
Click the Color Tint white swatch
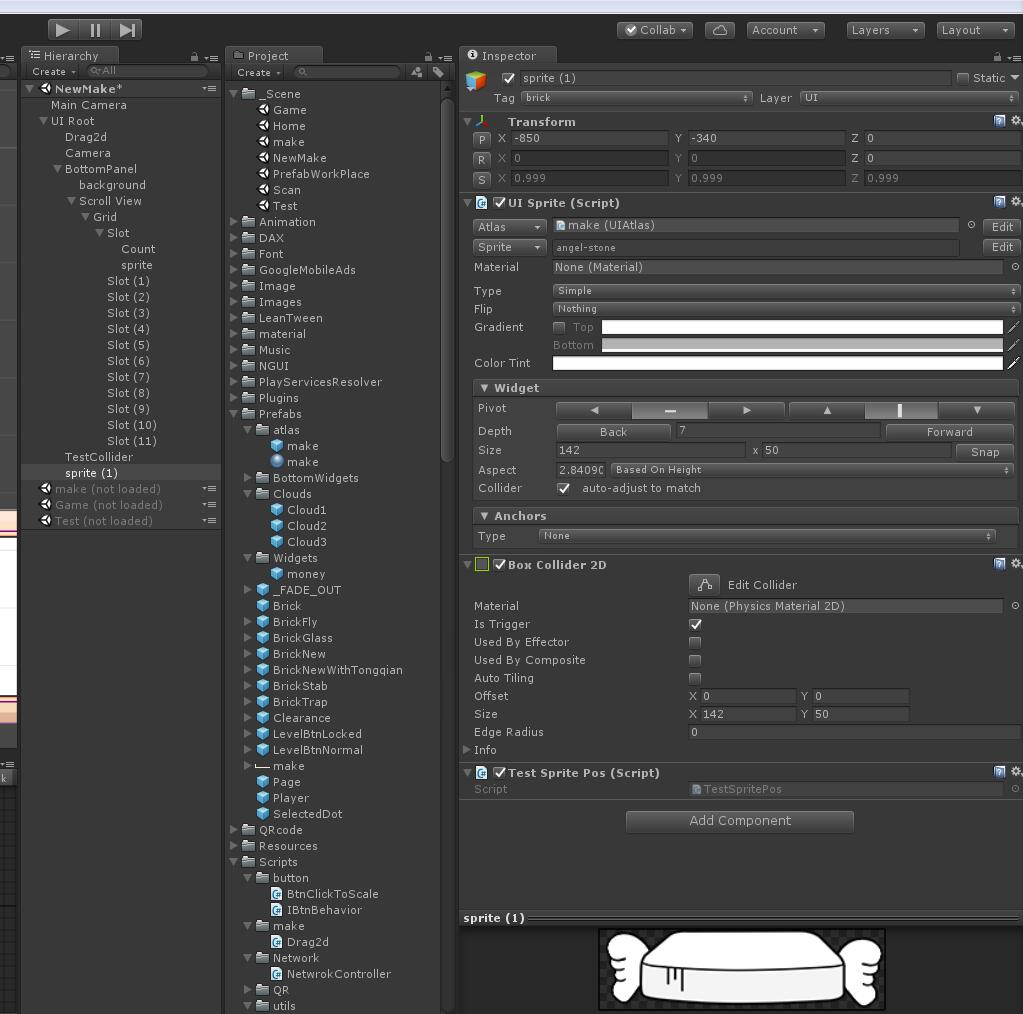click(778, 363)
